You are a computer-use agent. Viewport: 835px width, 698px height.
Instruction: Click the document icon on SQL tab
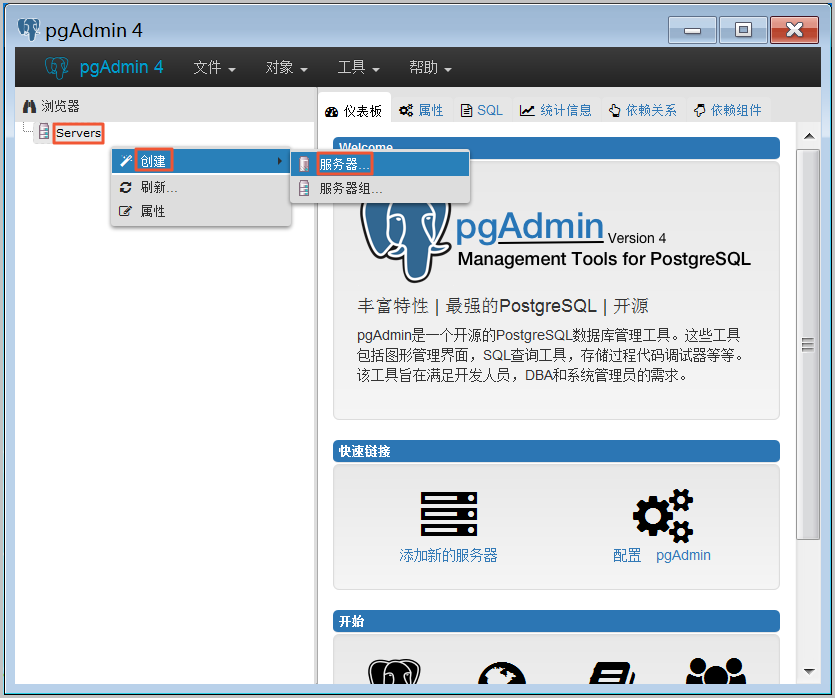[x=466, y=111]
